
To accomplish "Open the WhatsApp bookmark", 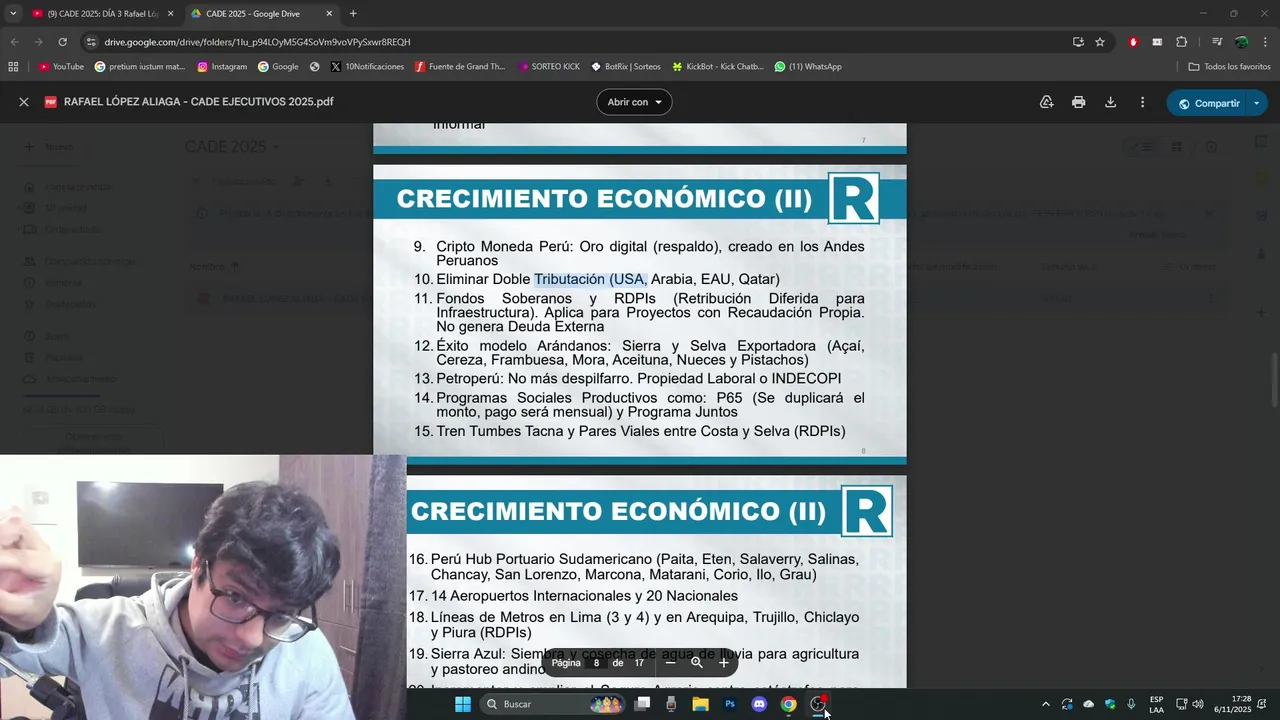I will tap(808, 67).
